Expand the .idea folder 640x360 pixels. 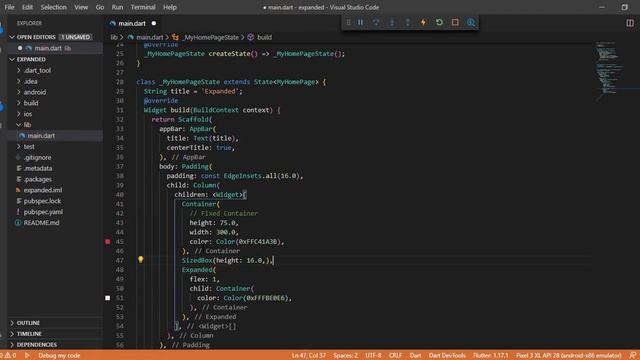[31, 82]
